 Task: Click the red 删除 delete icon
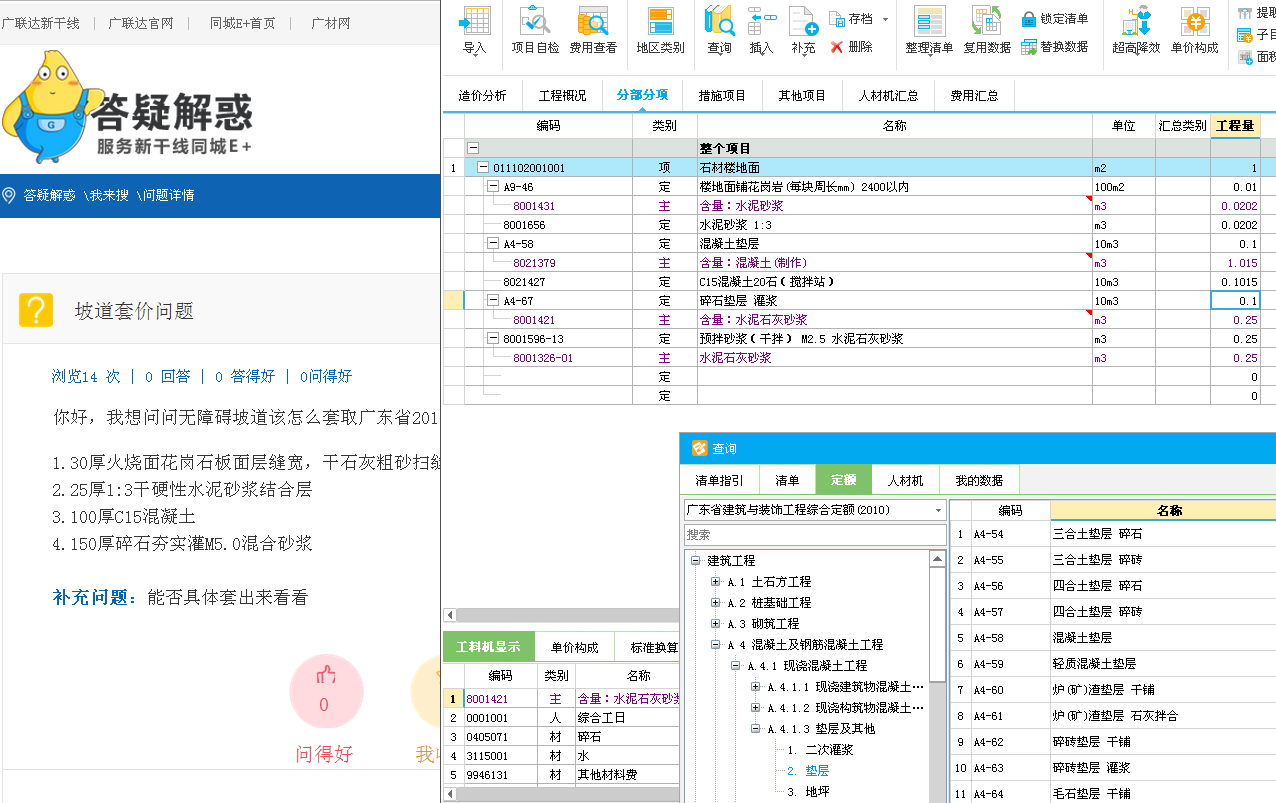tap(837, 47)
